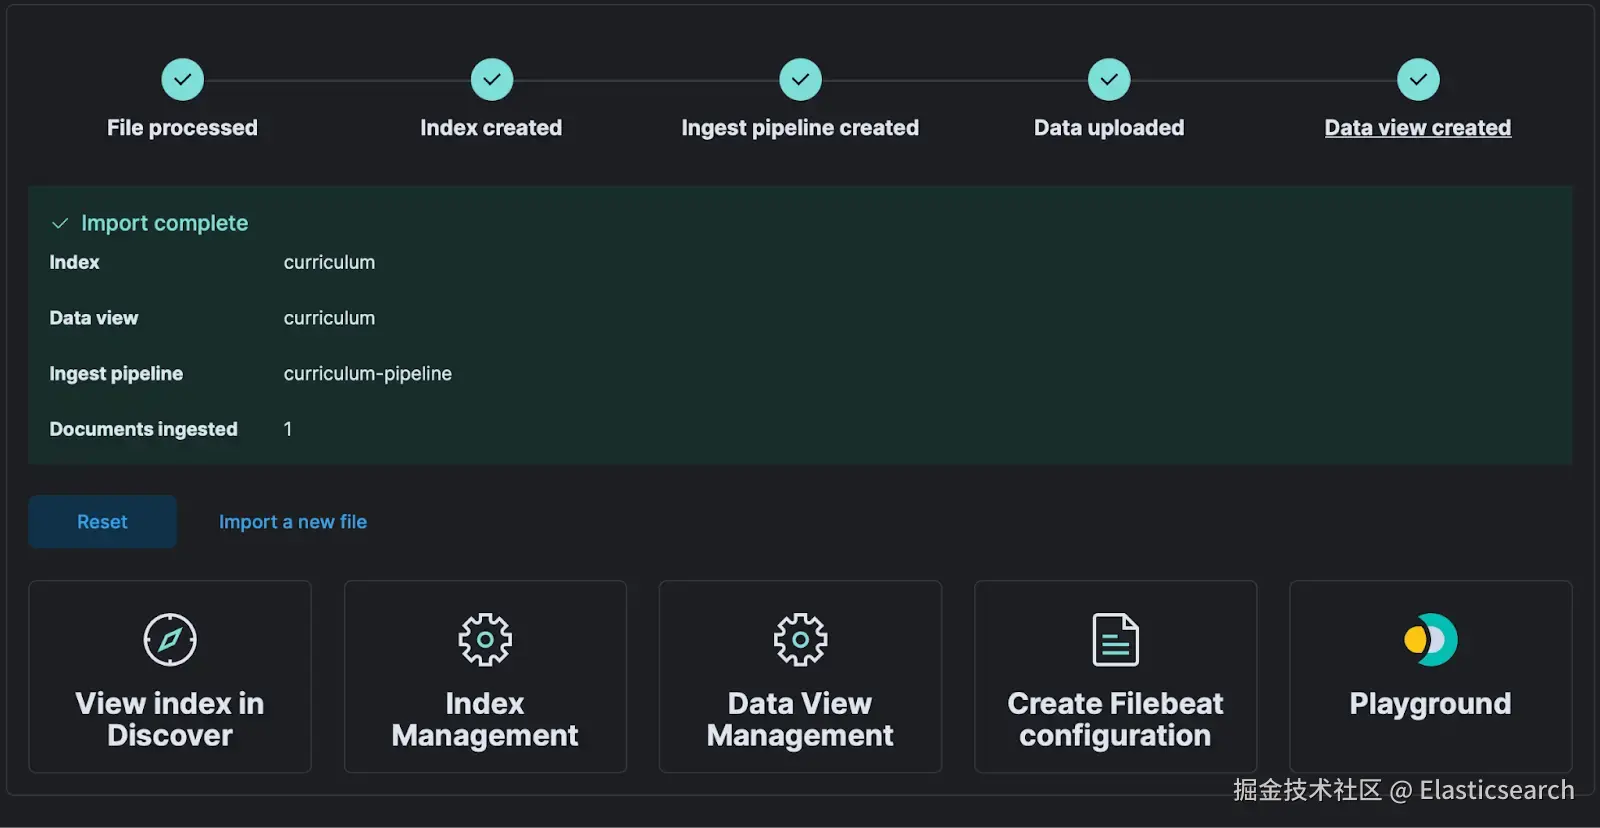Viewport: 1600px width, 828px height.
Task: Click the Index Management gear icon
Action: click(x=485, y=640)
